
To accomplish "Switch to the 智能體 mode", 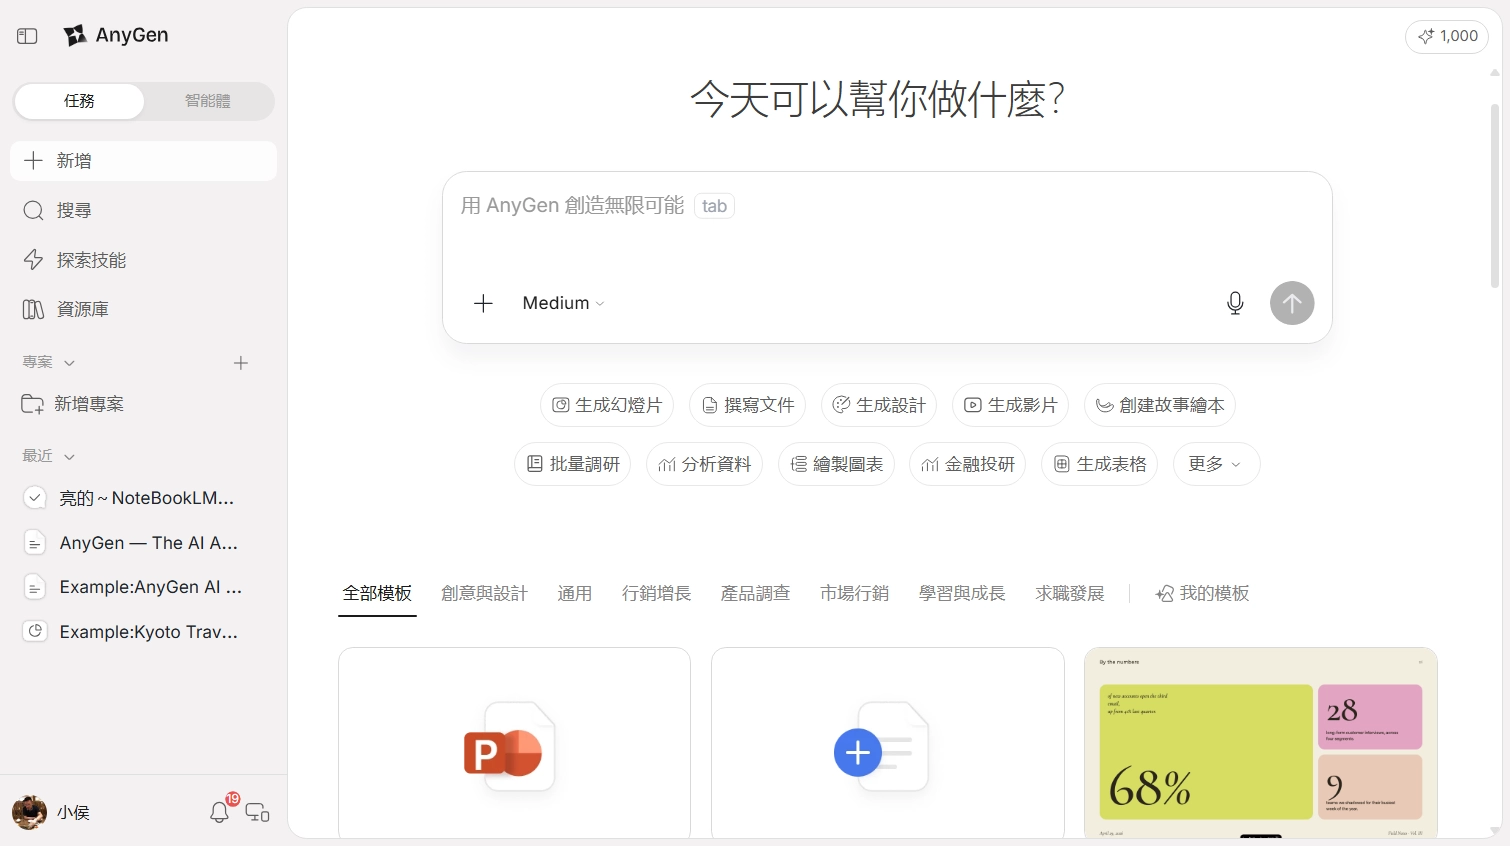I will [208, 101].
